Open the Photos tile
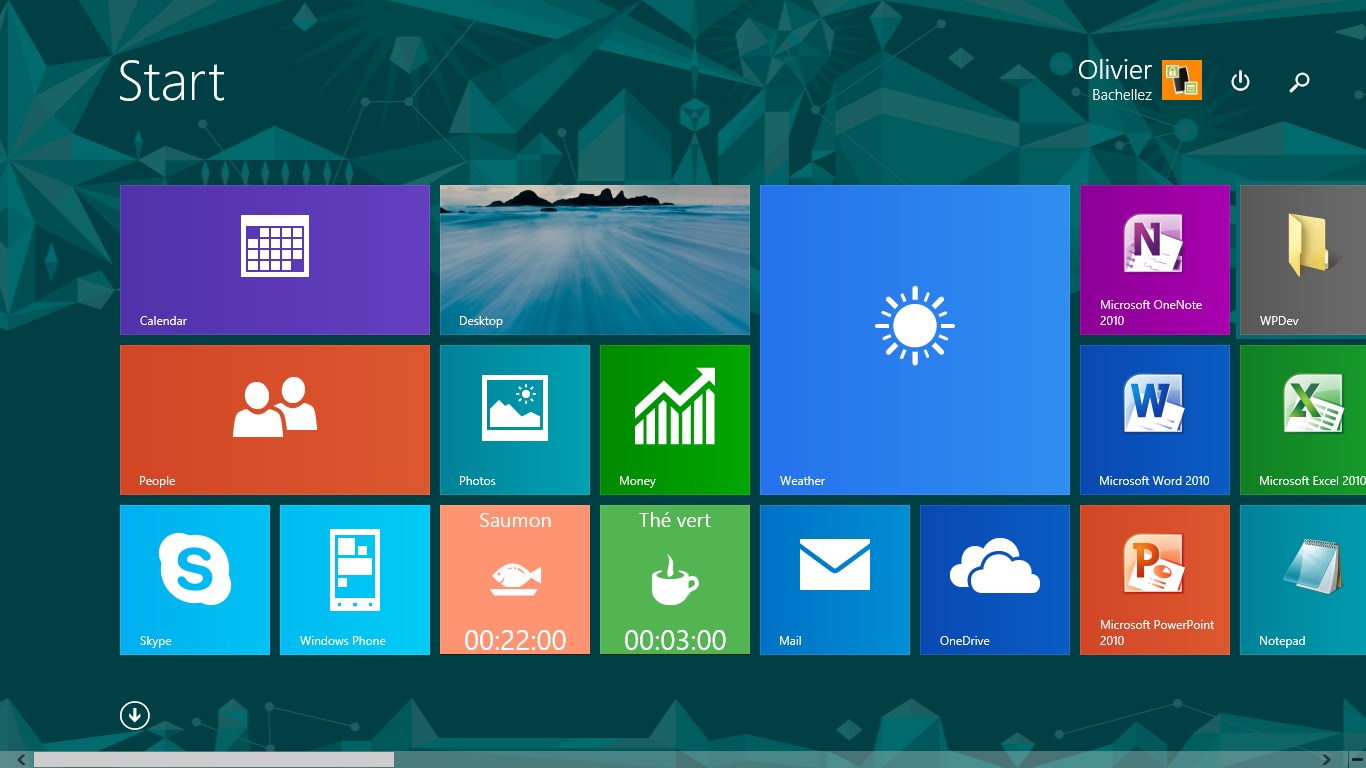 515,420
